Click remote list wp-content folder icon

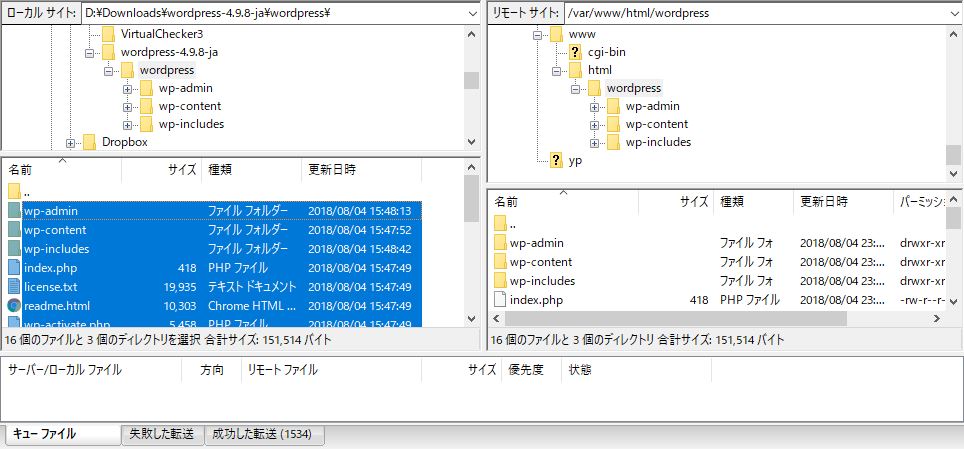point(500,262)
